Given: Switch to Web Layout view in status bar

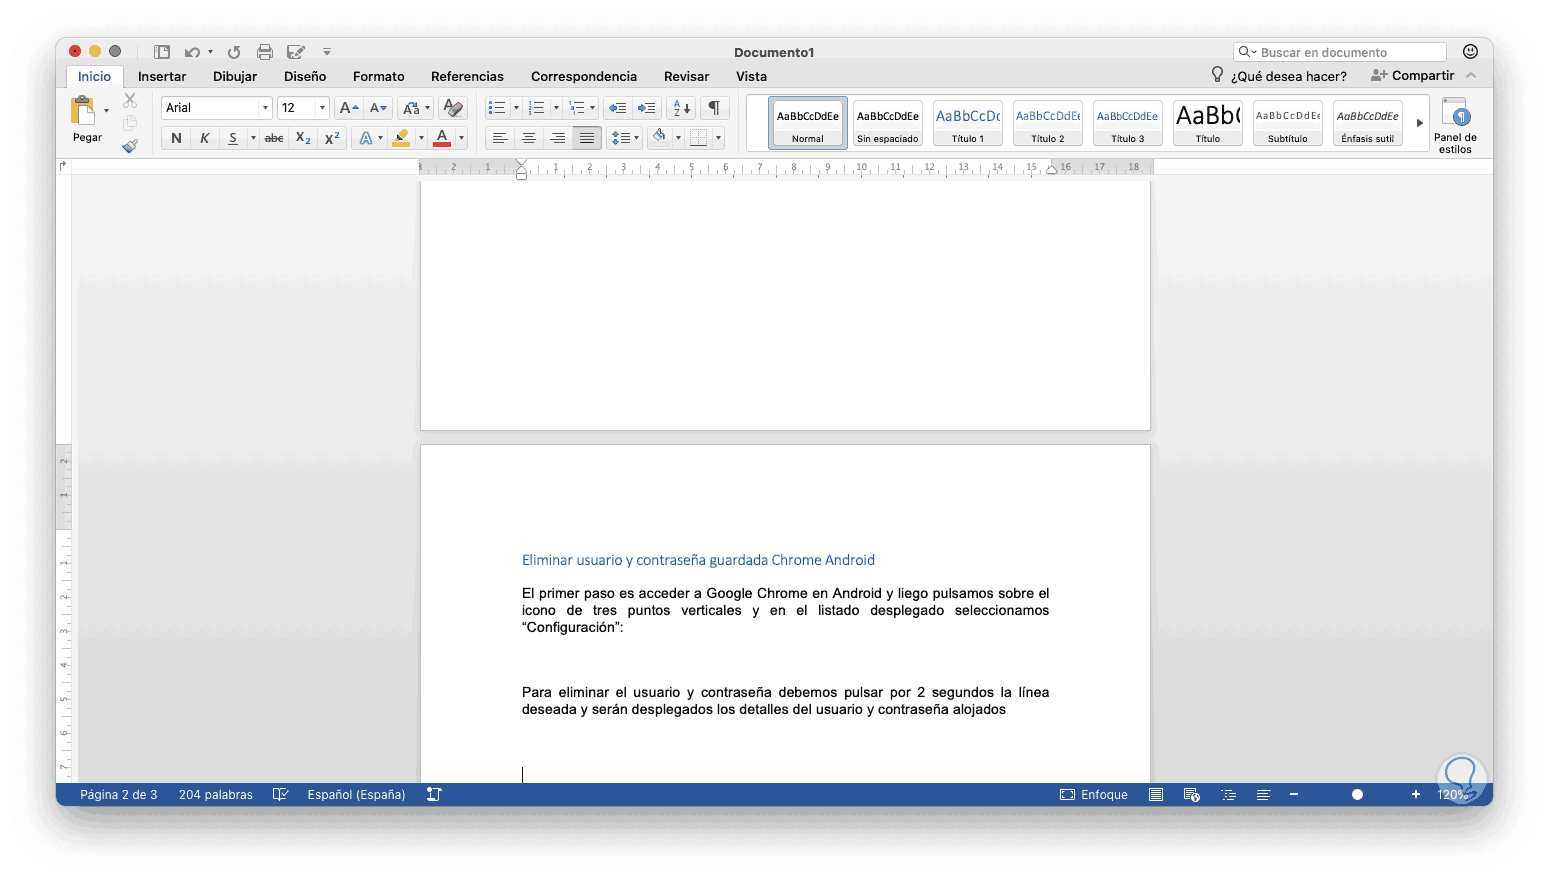Looking at the screenshot, I should click(x=1192, y=795).
